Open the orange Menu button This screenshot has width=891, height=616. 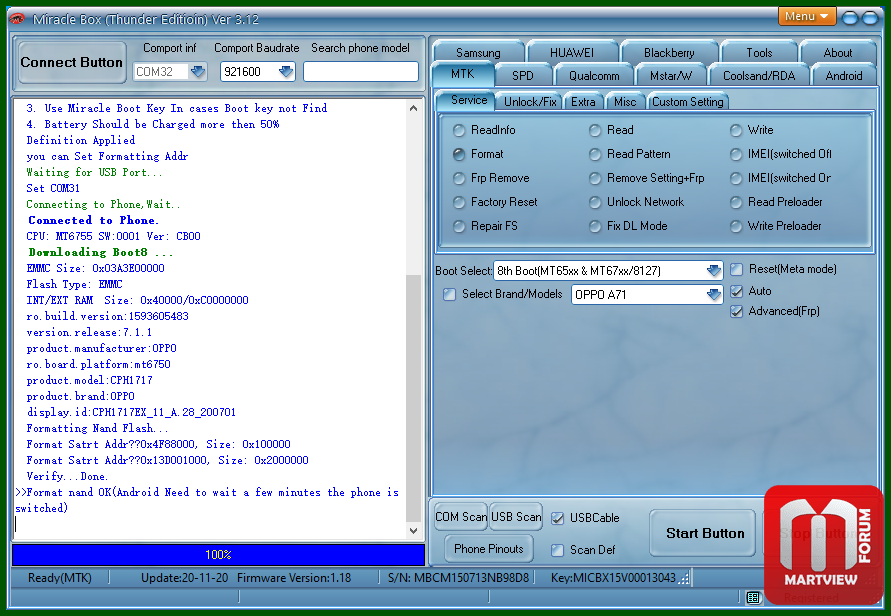[x=806, y=16]
